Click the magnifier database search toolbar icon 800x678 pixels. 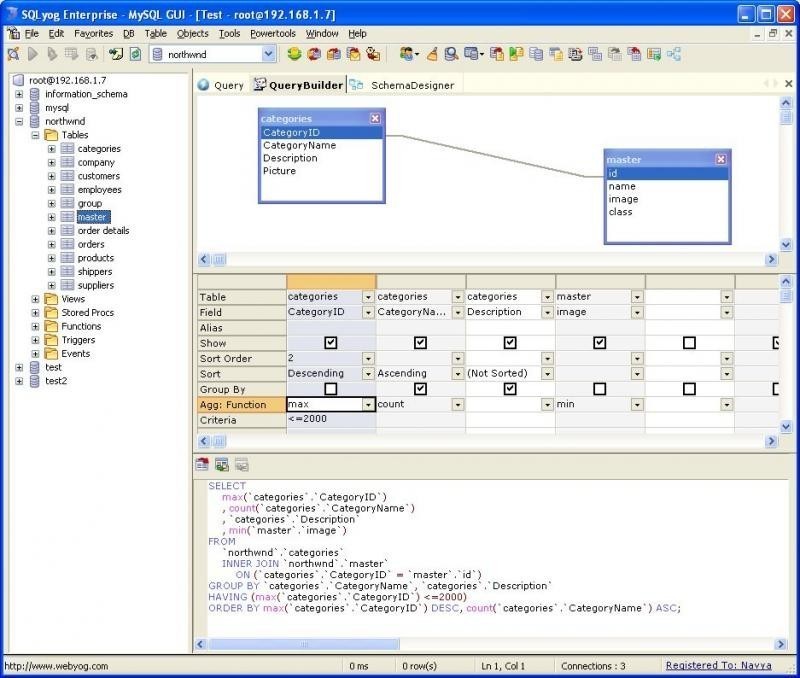point(451,54)
